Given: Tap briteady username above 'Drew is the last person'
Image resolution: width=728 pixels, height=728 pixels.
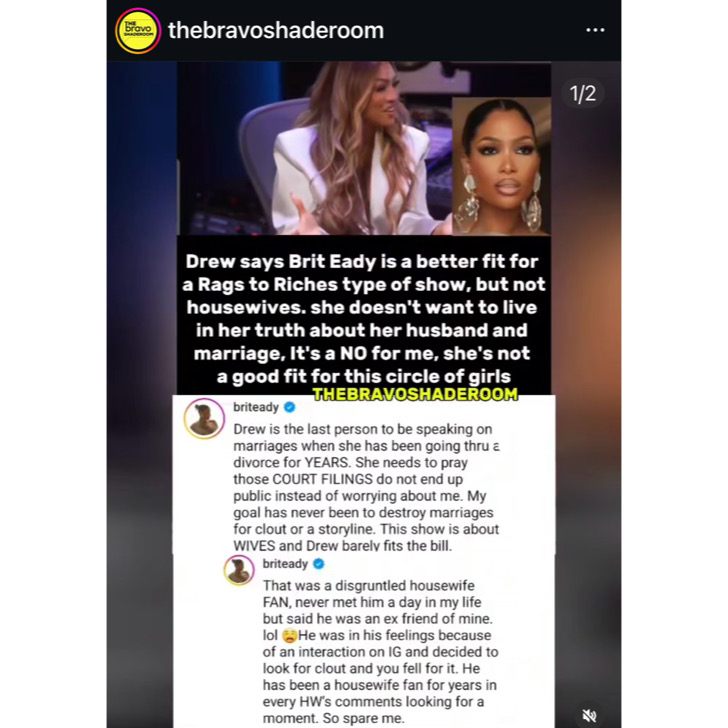Looking at the screenshot, I should coord(255,407).
